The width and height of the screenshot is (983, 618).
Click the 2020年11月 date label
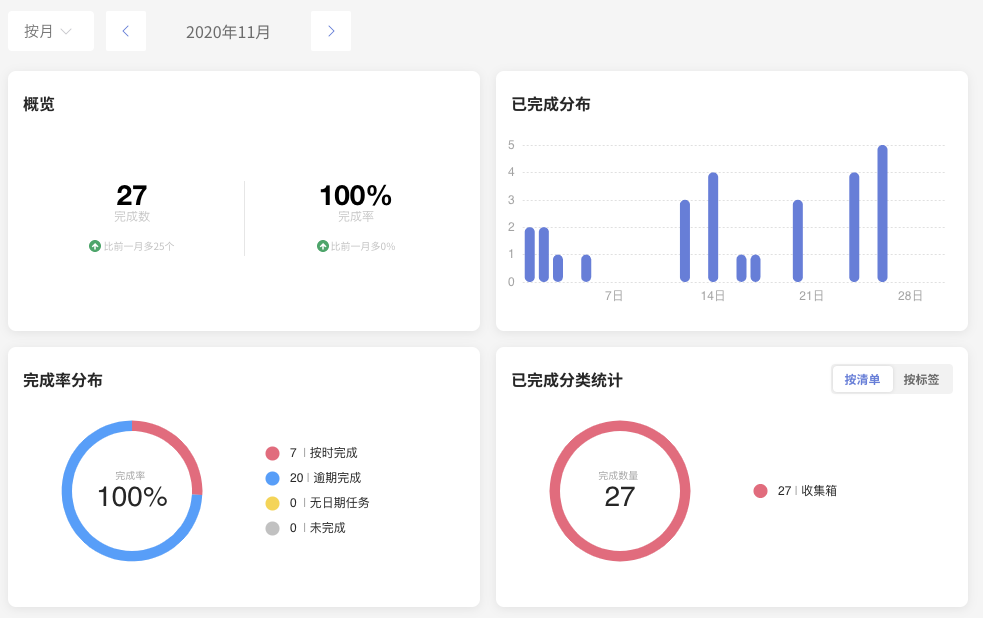tap(228, 32)
